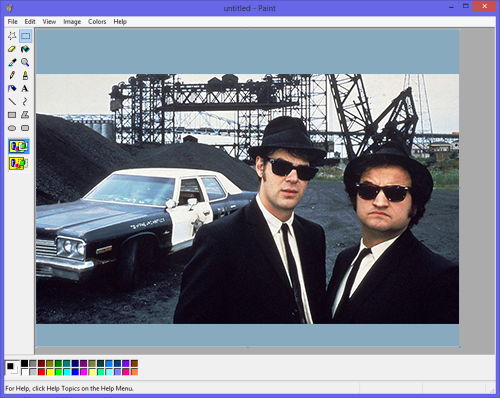Viewport: 500px width, 398px height.
Task: Select the teal color swatch
Action: point(67,363)
